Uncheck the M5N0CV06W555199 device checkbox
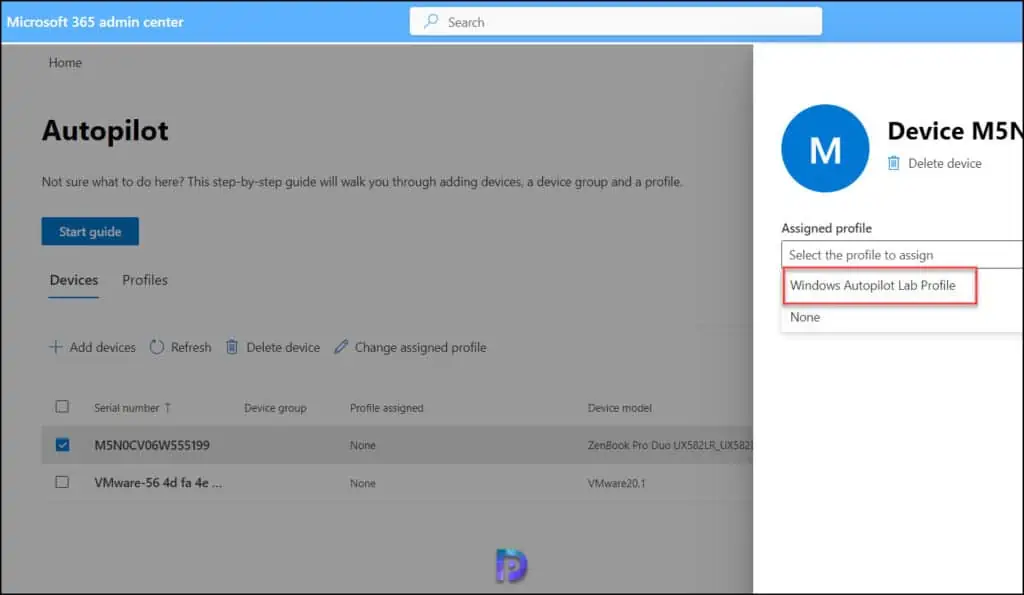Screen dimensions: 1024x595 coord(62,445)
